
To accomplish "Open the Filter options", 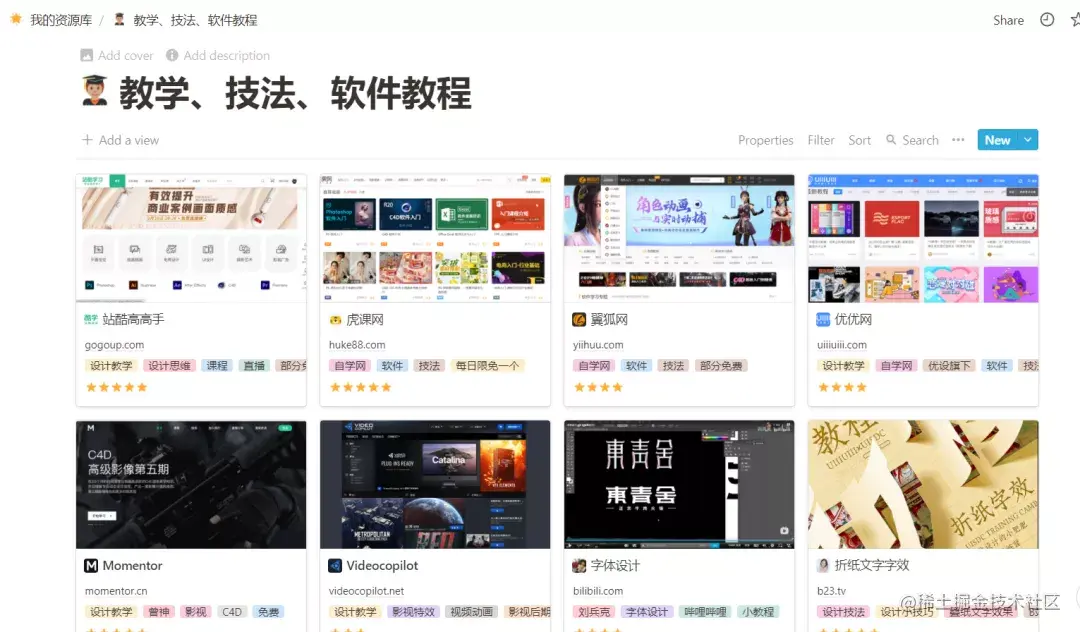I will click(821, 140).
